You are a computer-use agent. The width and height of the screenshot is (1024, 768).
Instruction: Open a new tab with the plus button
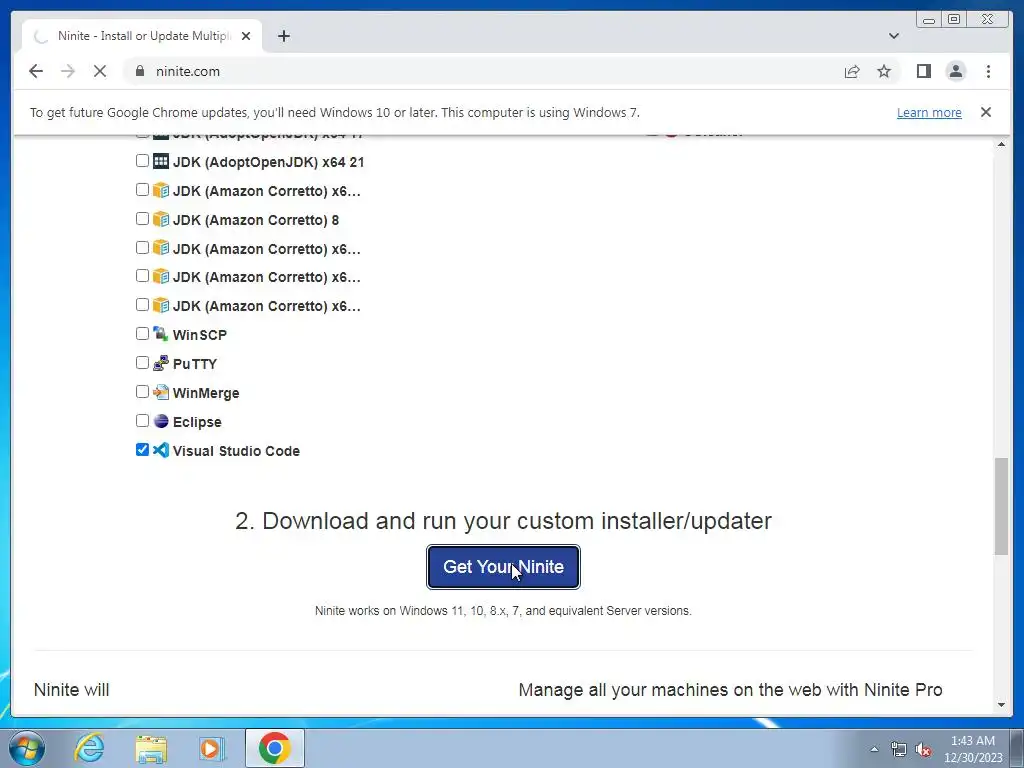283,36
